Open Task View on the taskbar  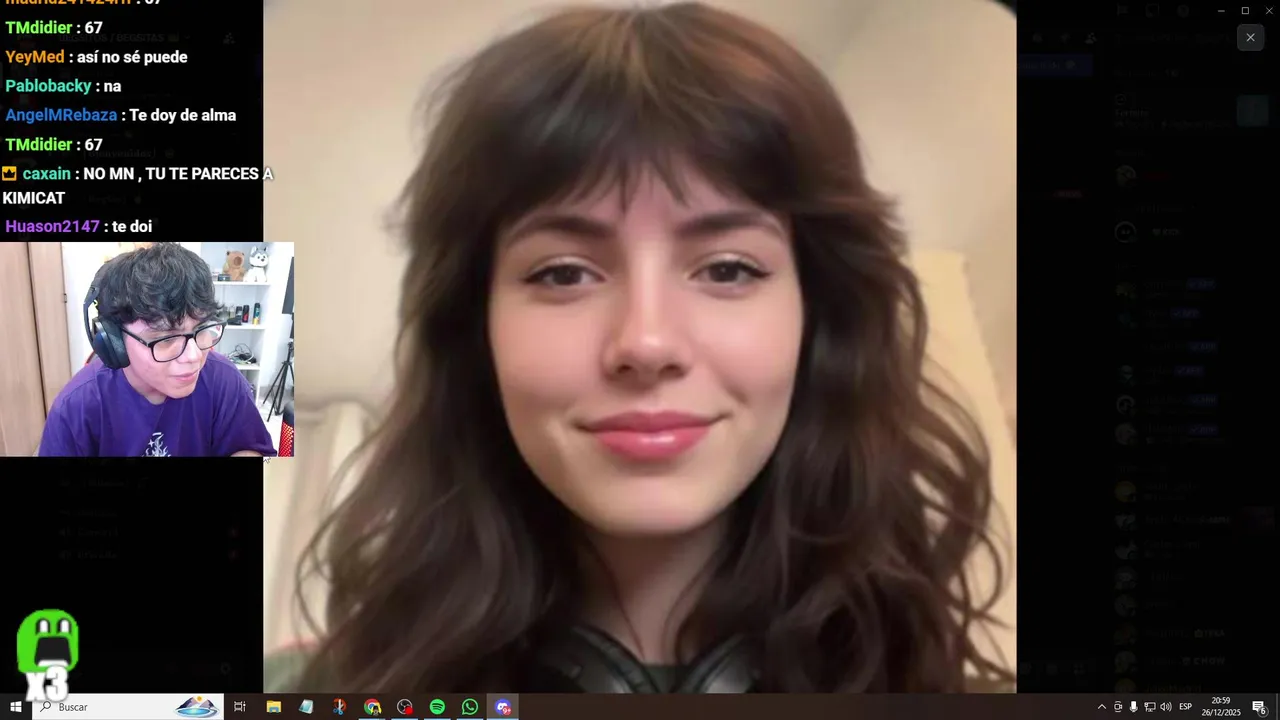click(240, 707)
